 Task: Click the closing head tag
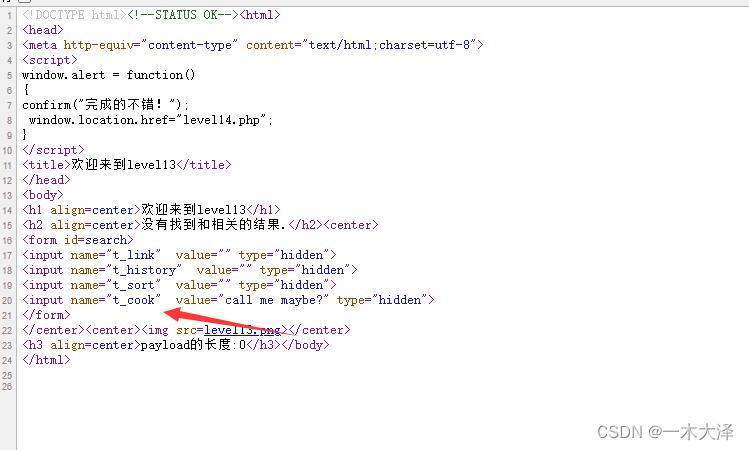[x=46, y=180]
